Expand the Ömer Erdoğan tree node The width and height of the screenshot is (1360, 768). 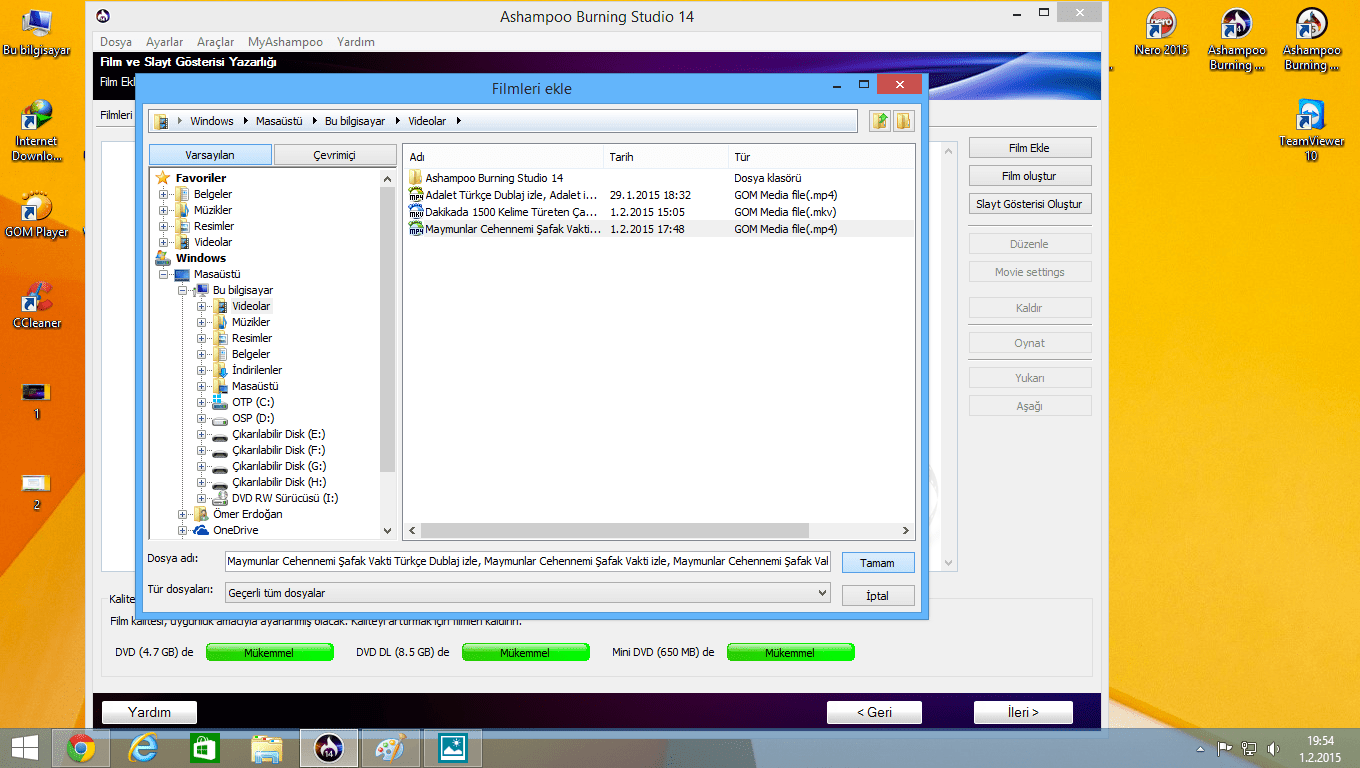[183, 515]
